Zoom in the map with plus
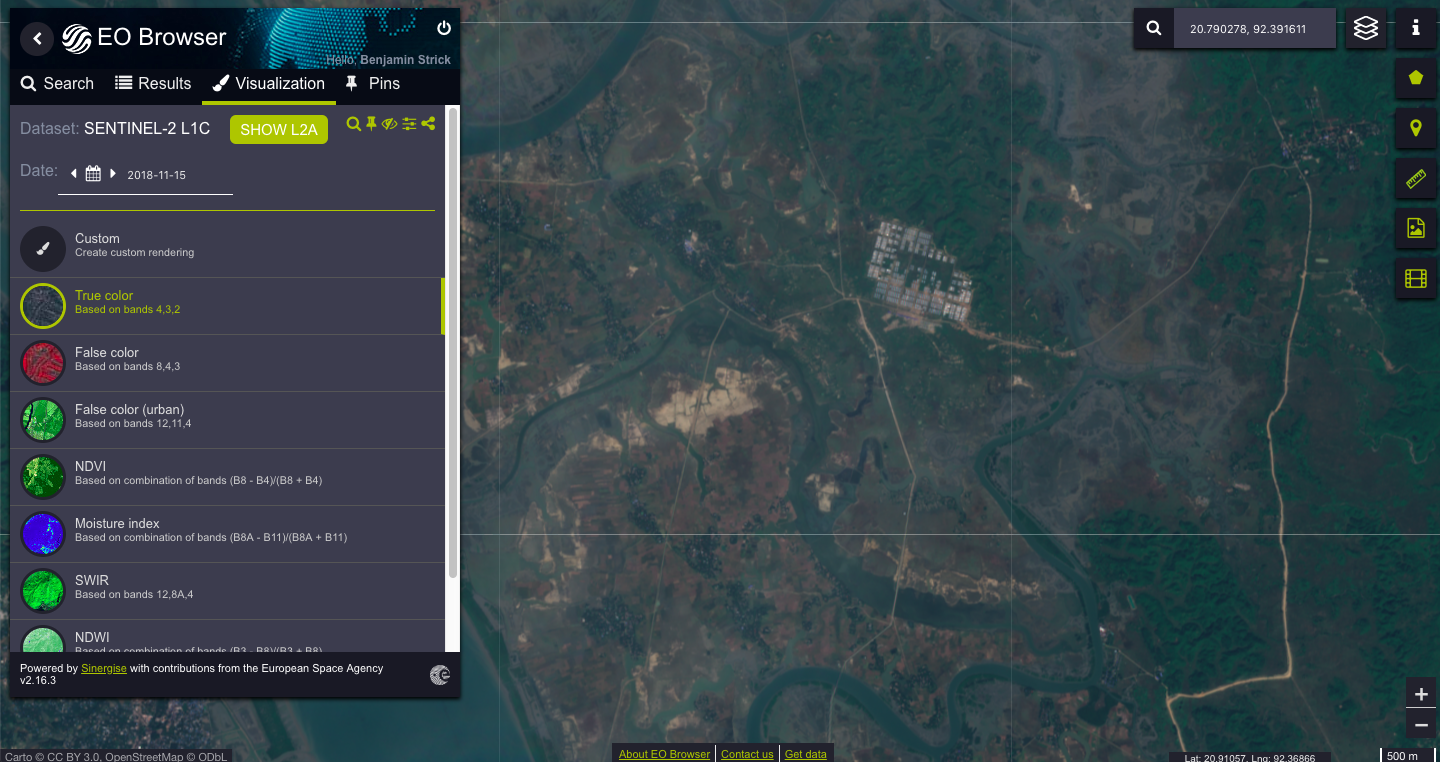The height and width of the screenshot is (762, 1440). tap(1421, 694)
